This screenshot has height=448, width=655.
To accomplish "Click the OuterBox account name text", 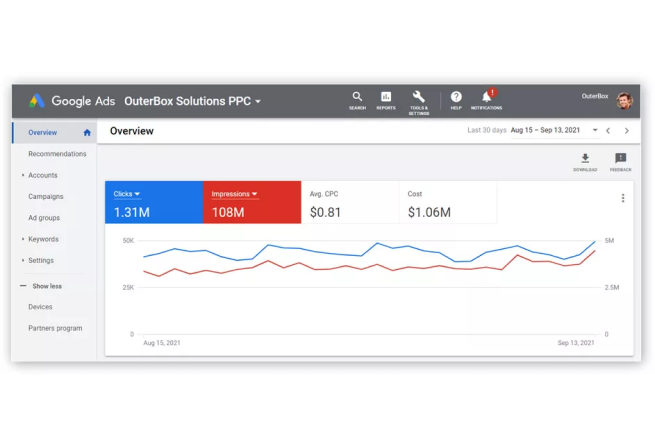I will coord(595,96).
